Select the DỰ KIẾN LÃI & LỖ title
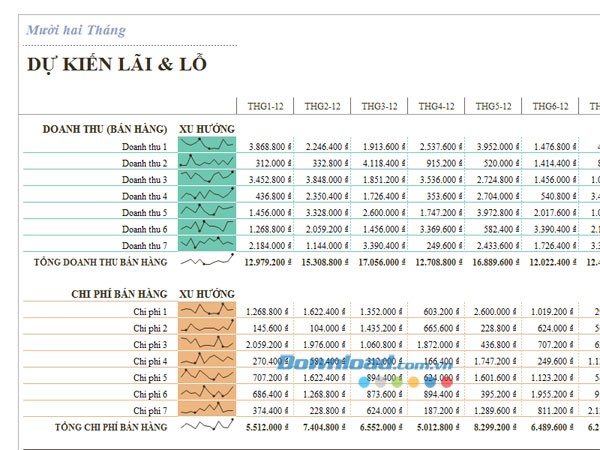Screen dimensions: 600x450 [x=117, y=65]
